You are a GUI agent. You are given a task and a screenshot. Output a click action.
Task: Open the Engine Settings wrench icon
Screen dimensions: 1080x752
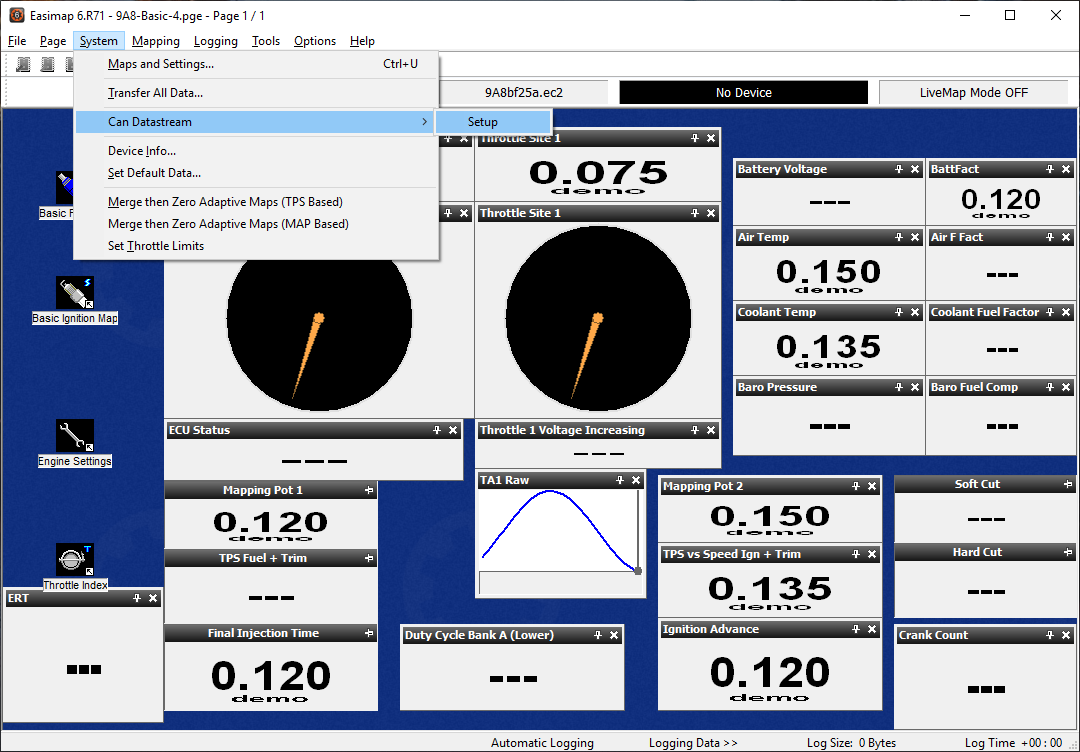75,436
